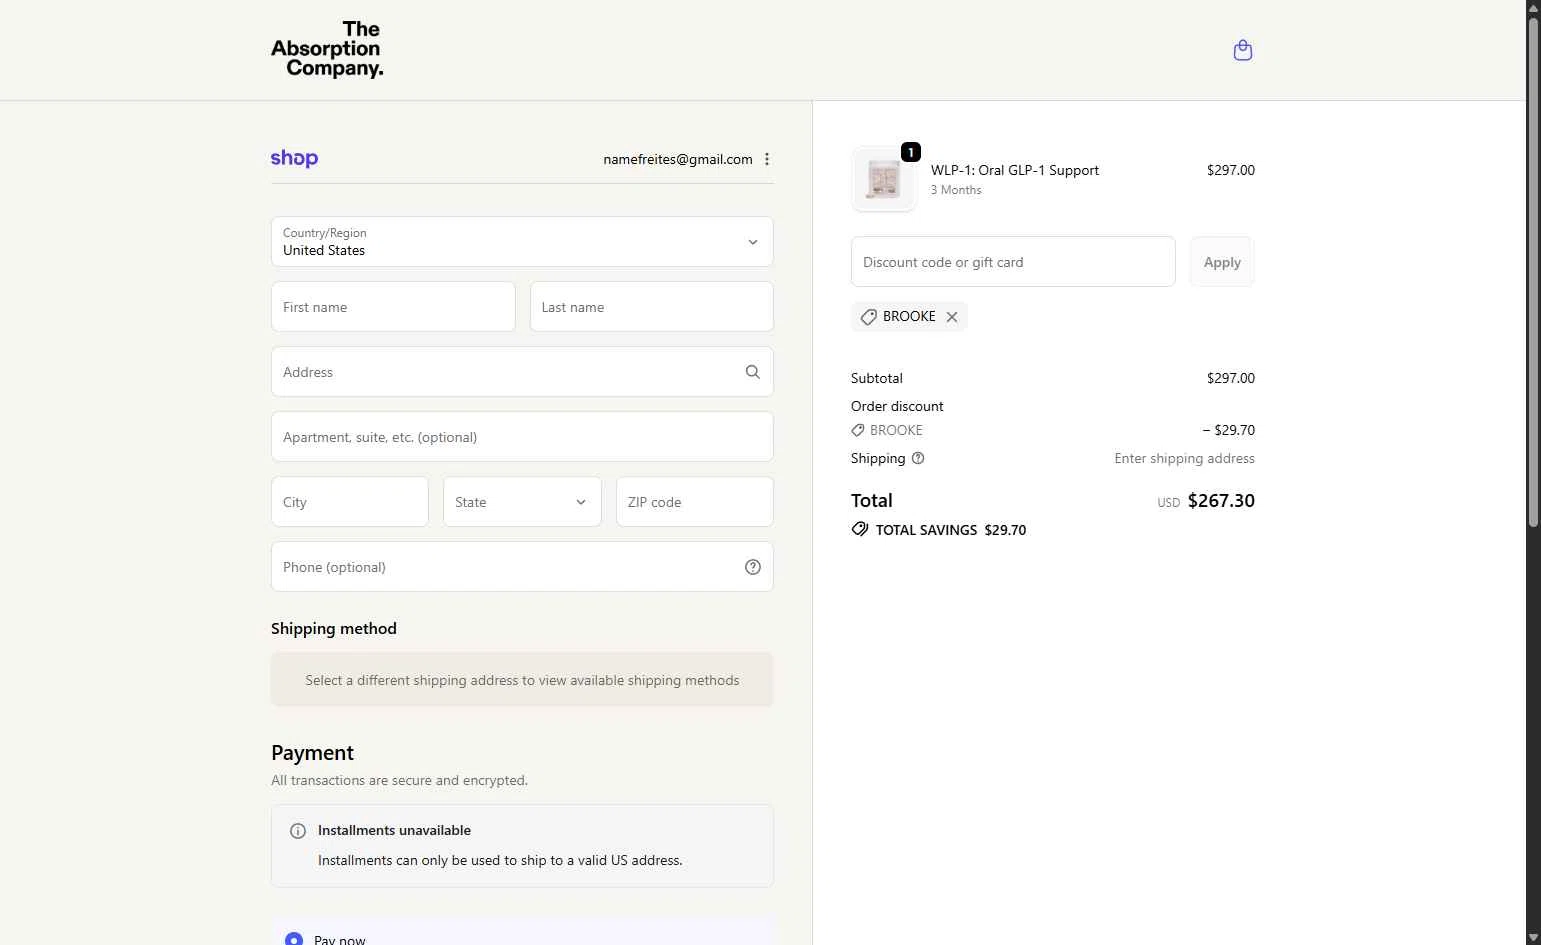The width and height of the screenshot is (1541, 945).
Task: Click the phone field help question icon
Action: tap(753, 567)
